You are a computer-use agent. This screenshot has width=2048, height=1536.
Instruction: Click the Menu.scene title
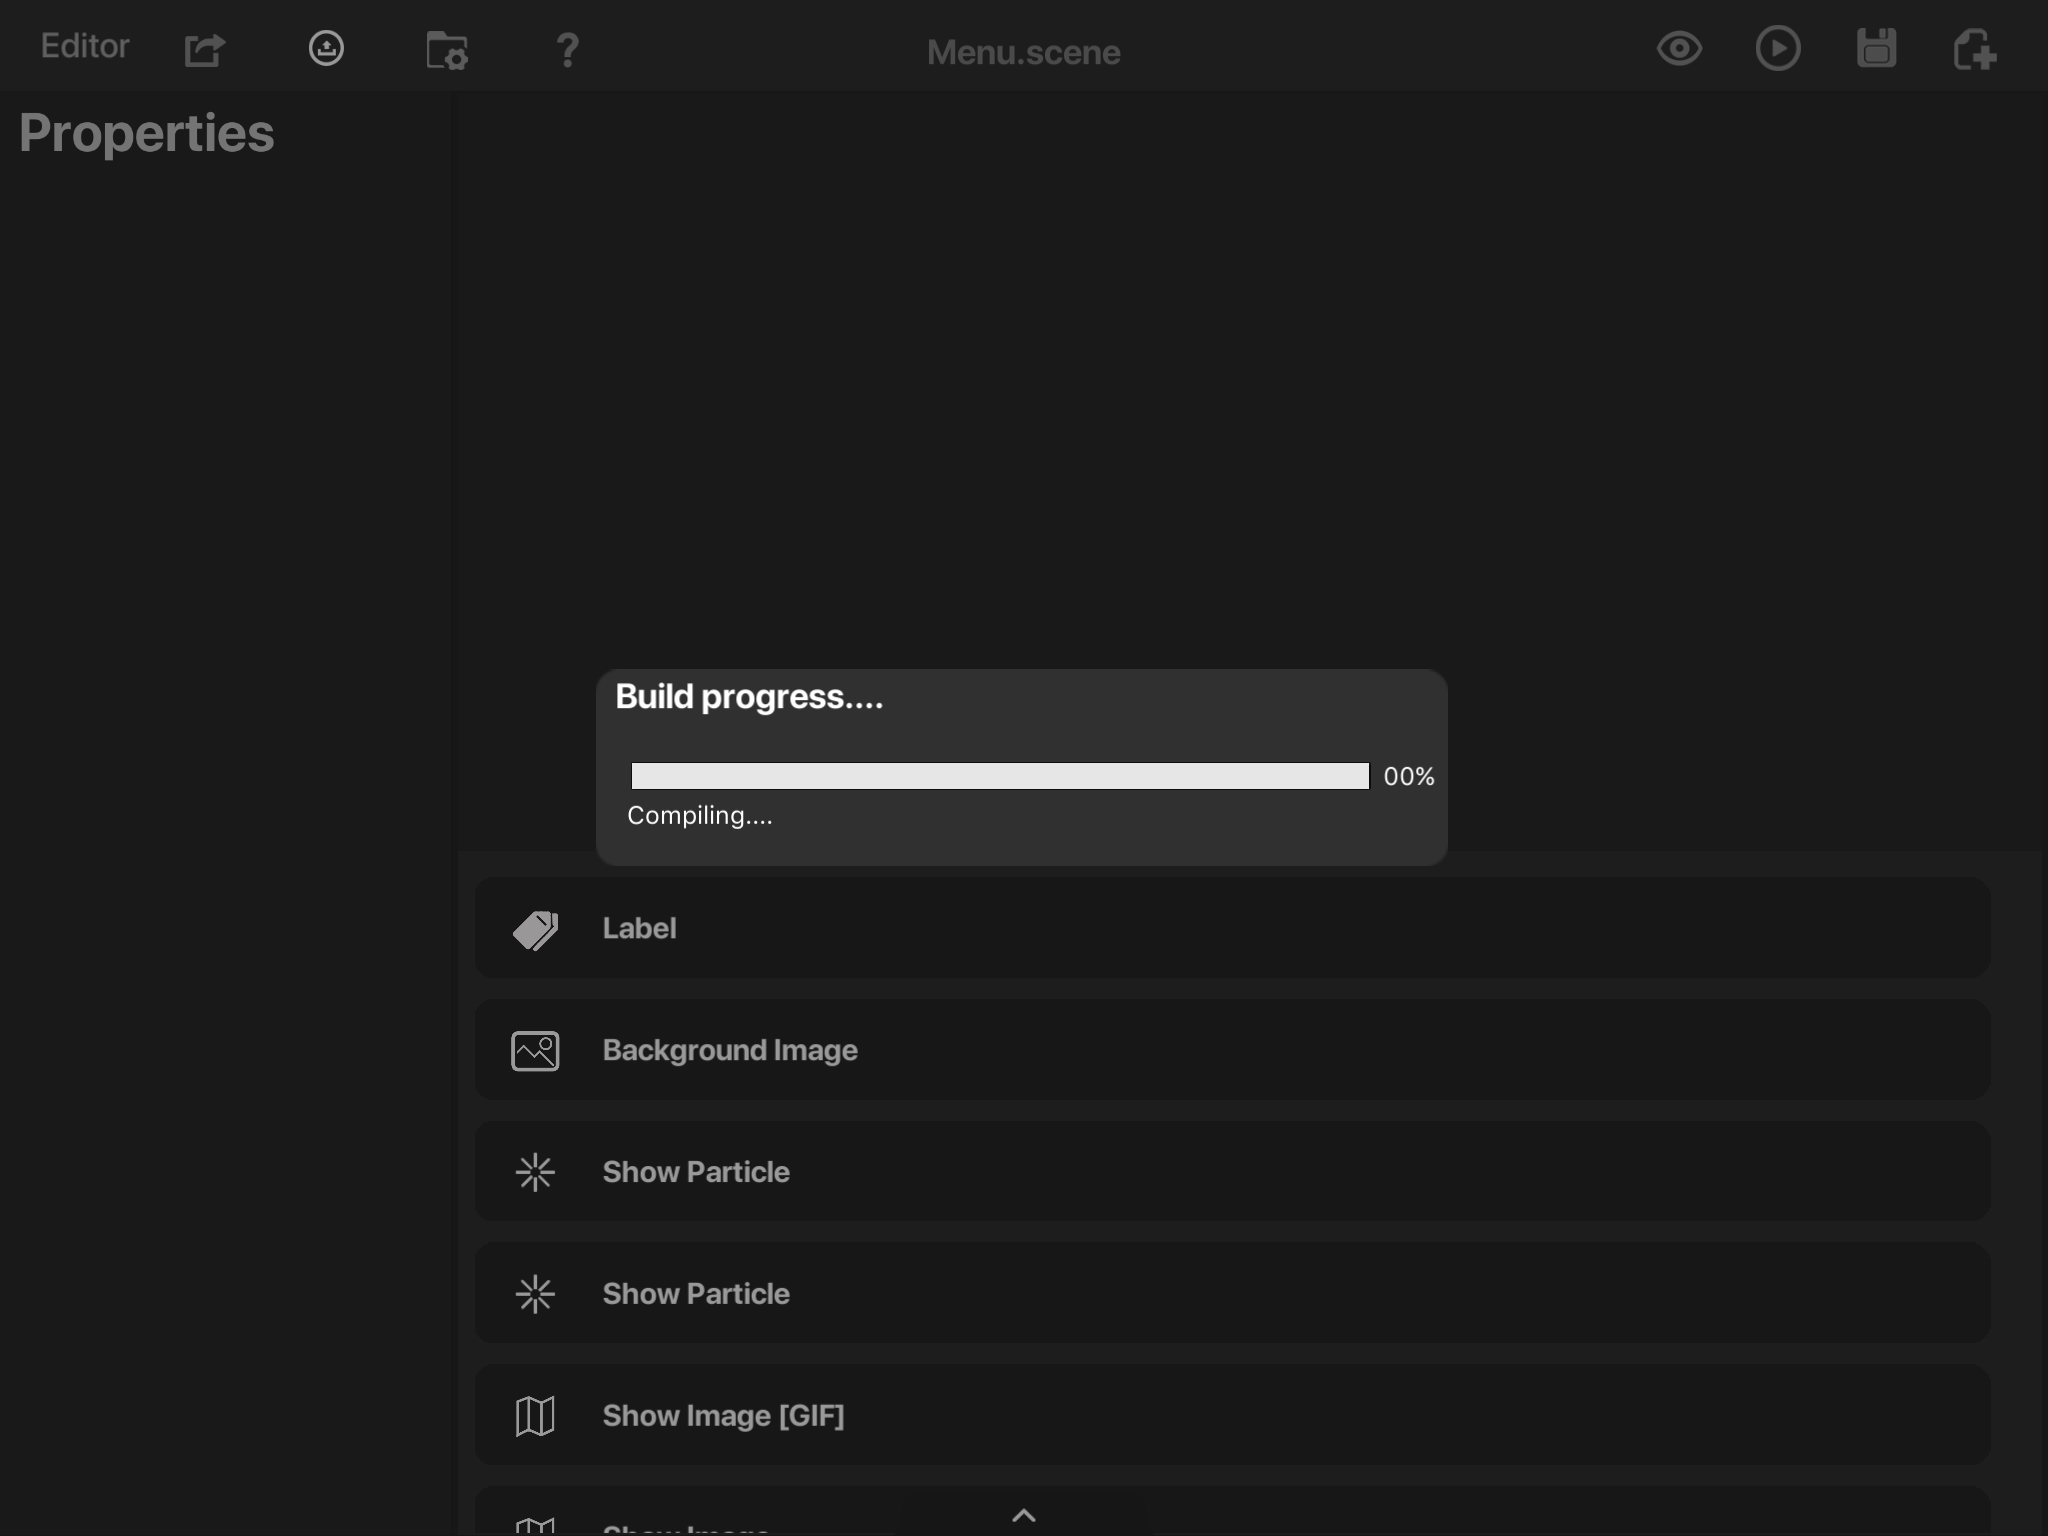pos(1023,52)
